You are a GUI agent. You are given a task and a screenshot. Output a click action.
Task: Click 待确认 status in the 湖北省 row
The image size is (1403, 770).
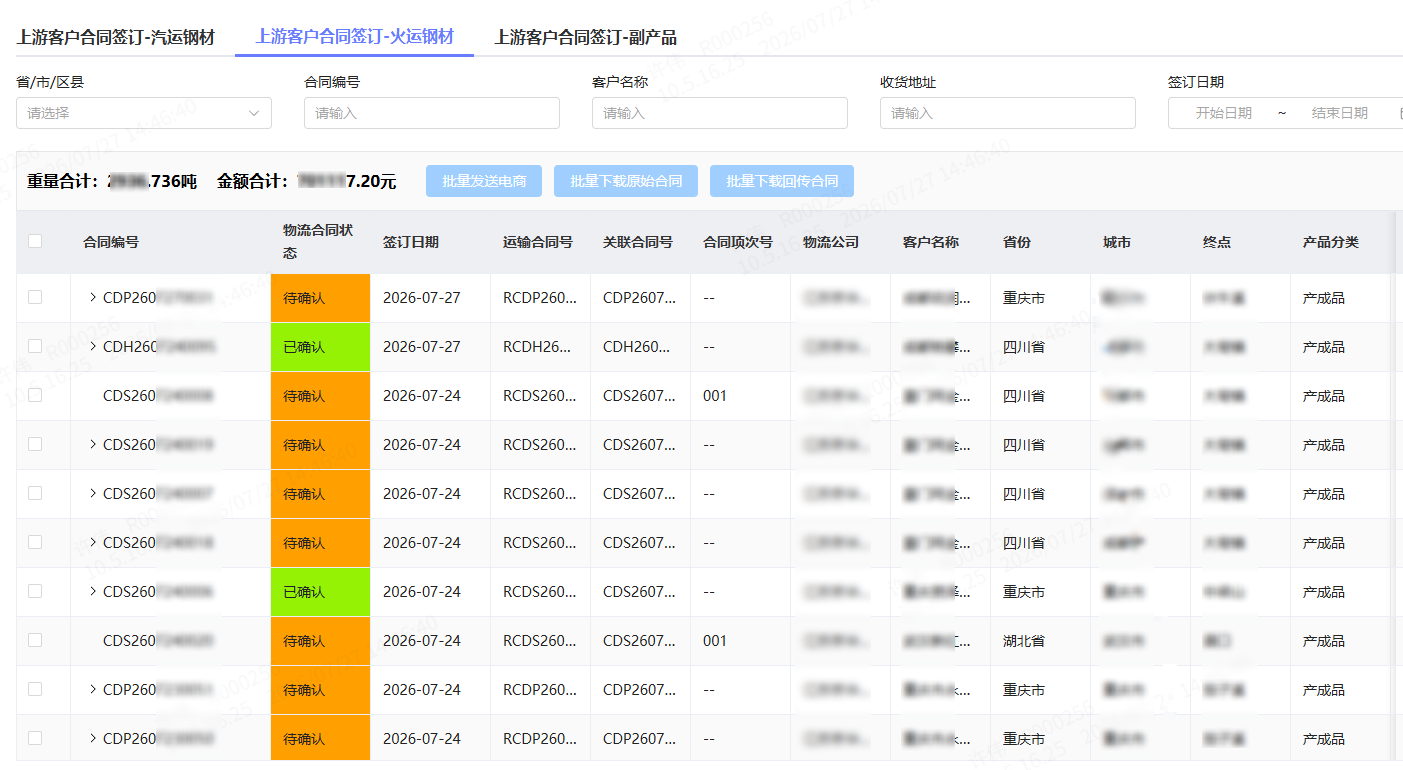point(320,641)
